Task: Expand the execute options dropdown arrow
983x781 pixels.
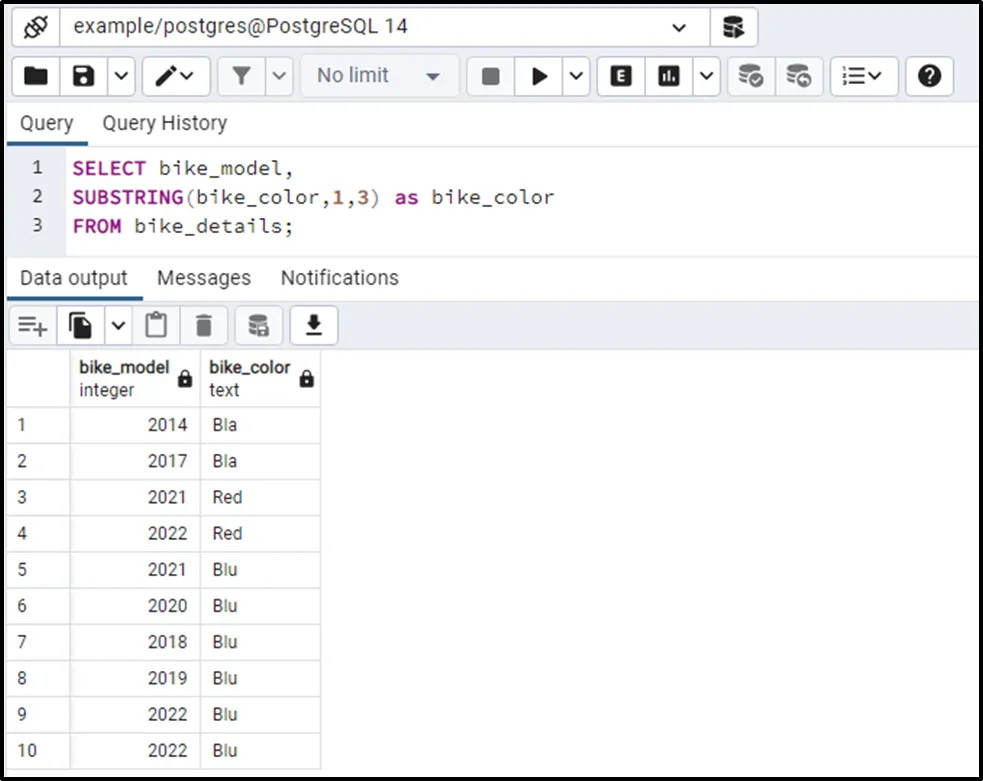Action: click(x=577, y=76)
